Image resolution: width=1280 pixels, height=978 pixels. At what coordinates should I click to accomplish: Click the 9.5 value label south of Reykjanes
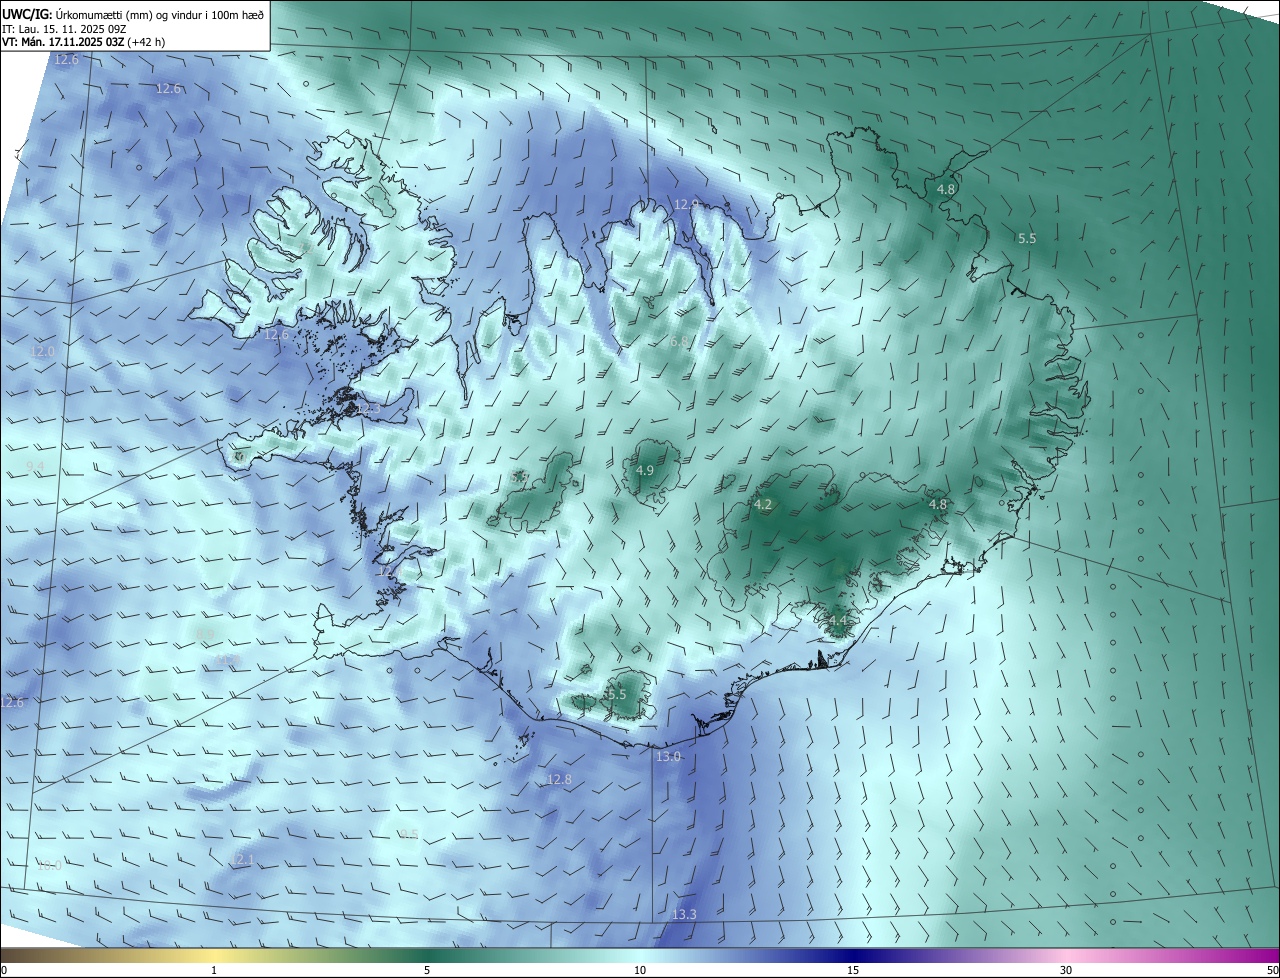point(408,834)
